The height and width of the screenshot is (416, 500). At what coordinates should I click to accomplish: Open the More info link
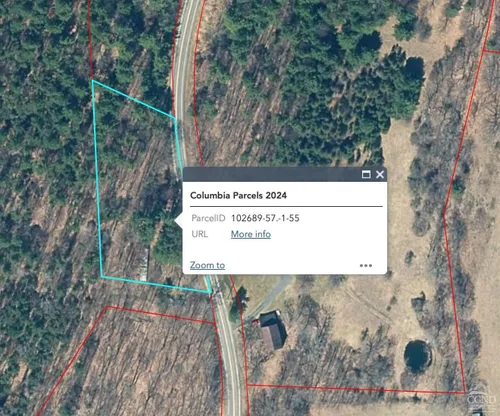point(251,234)
